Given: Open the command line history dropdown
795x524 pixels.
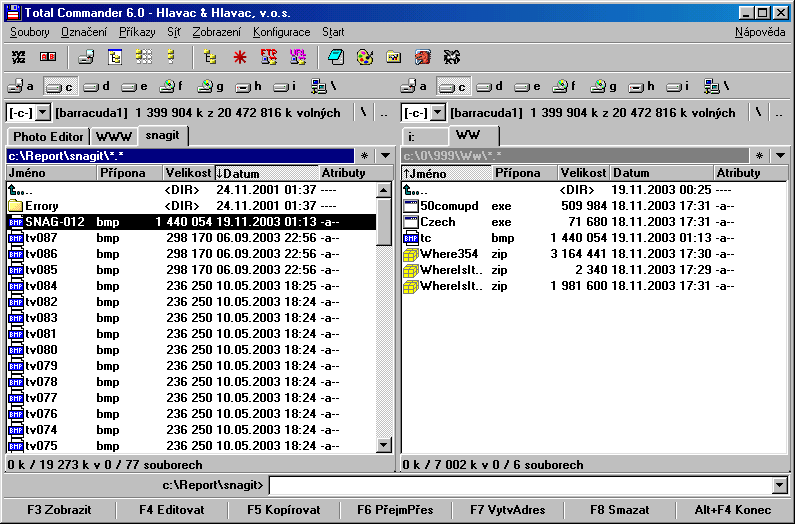Looking at the screenshot, I should coord(780,485).
